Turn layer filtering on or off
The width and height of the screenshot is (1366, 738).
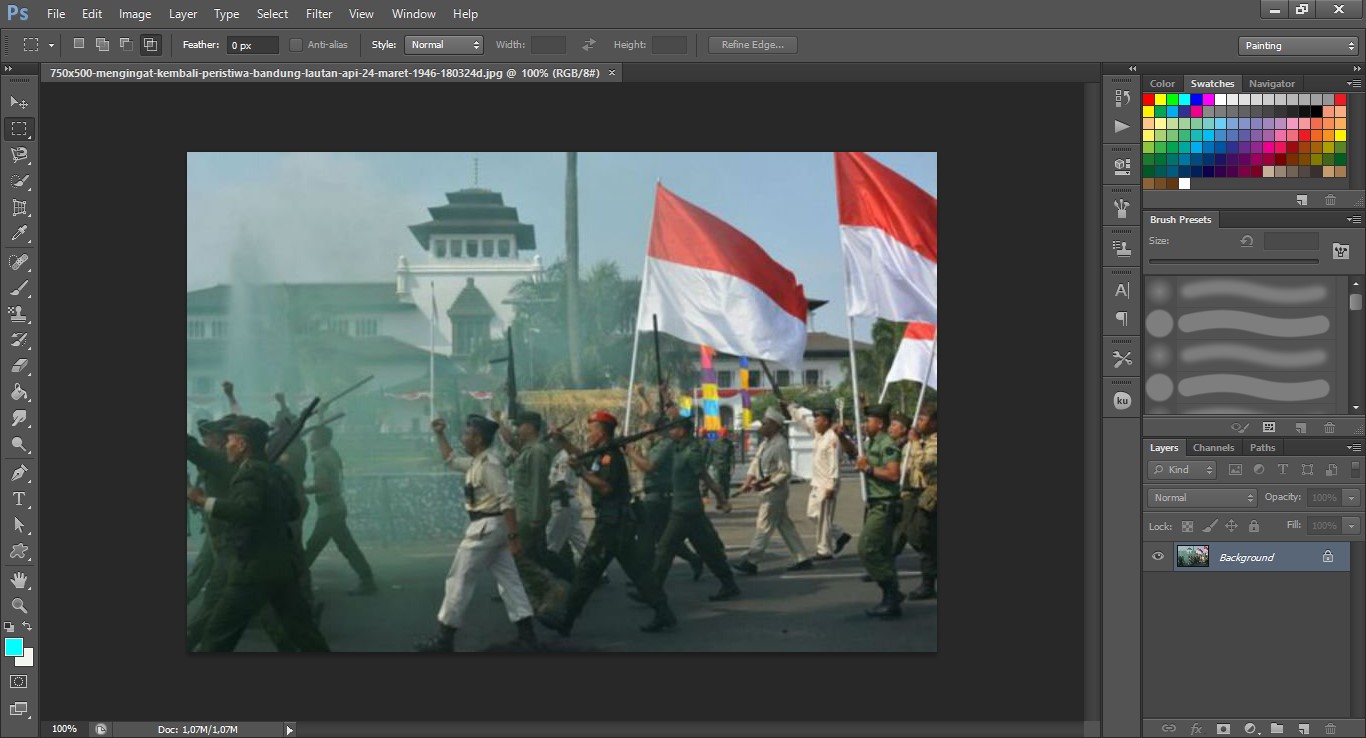click(1356, 469)
